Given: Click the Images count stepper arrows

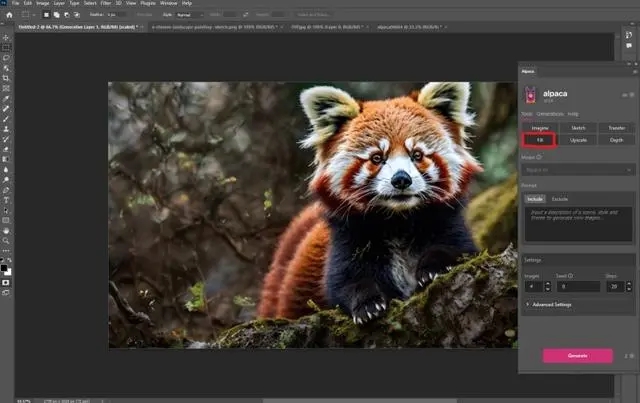Looking at the screenshot, I should 548,287.
